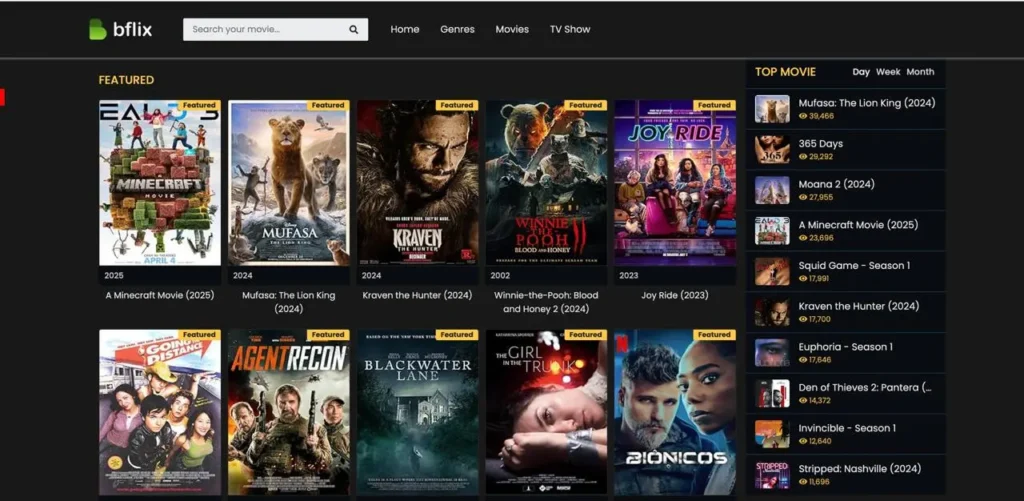Click featured title Mufasa: The Lion King (2024)
This screenshot has width=1024, height=501.
pyautogui.click(x=289, y=302)
